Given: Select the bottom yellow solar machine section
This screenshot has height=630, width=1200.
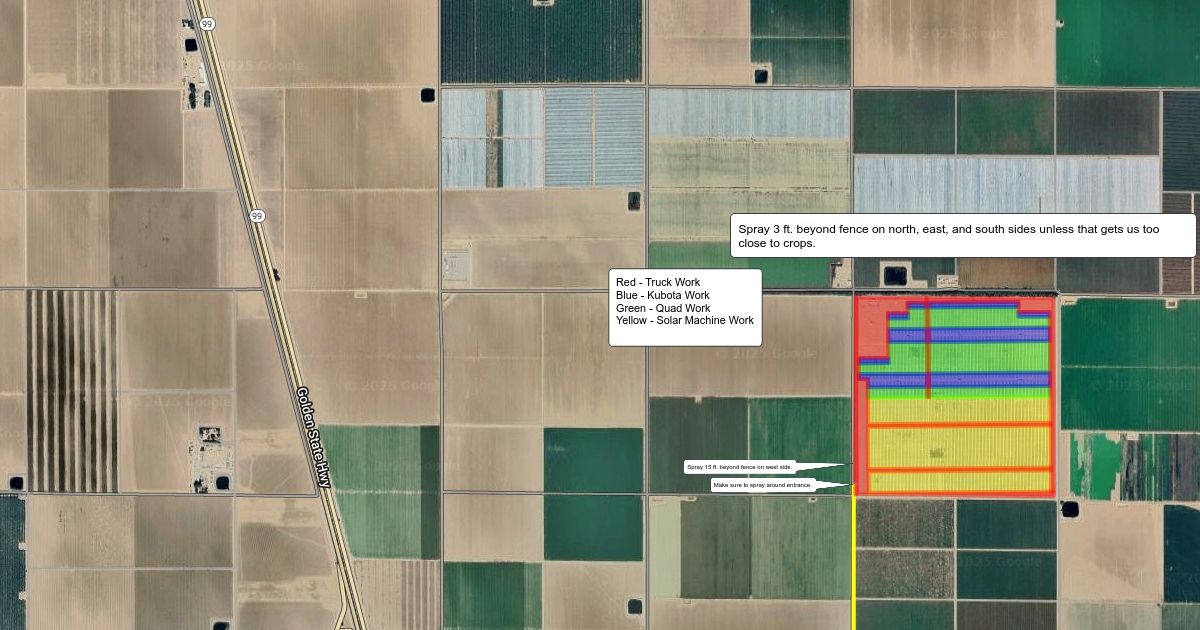Looking at the screenshot, I should pyautogui.click(x=958, y=481).
